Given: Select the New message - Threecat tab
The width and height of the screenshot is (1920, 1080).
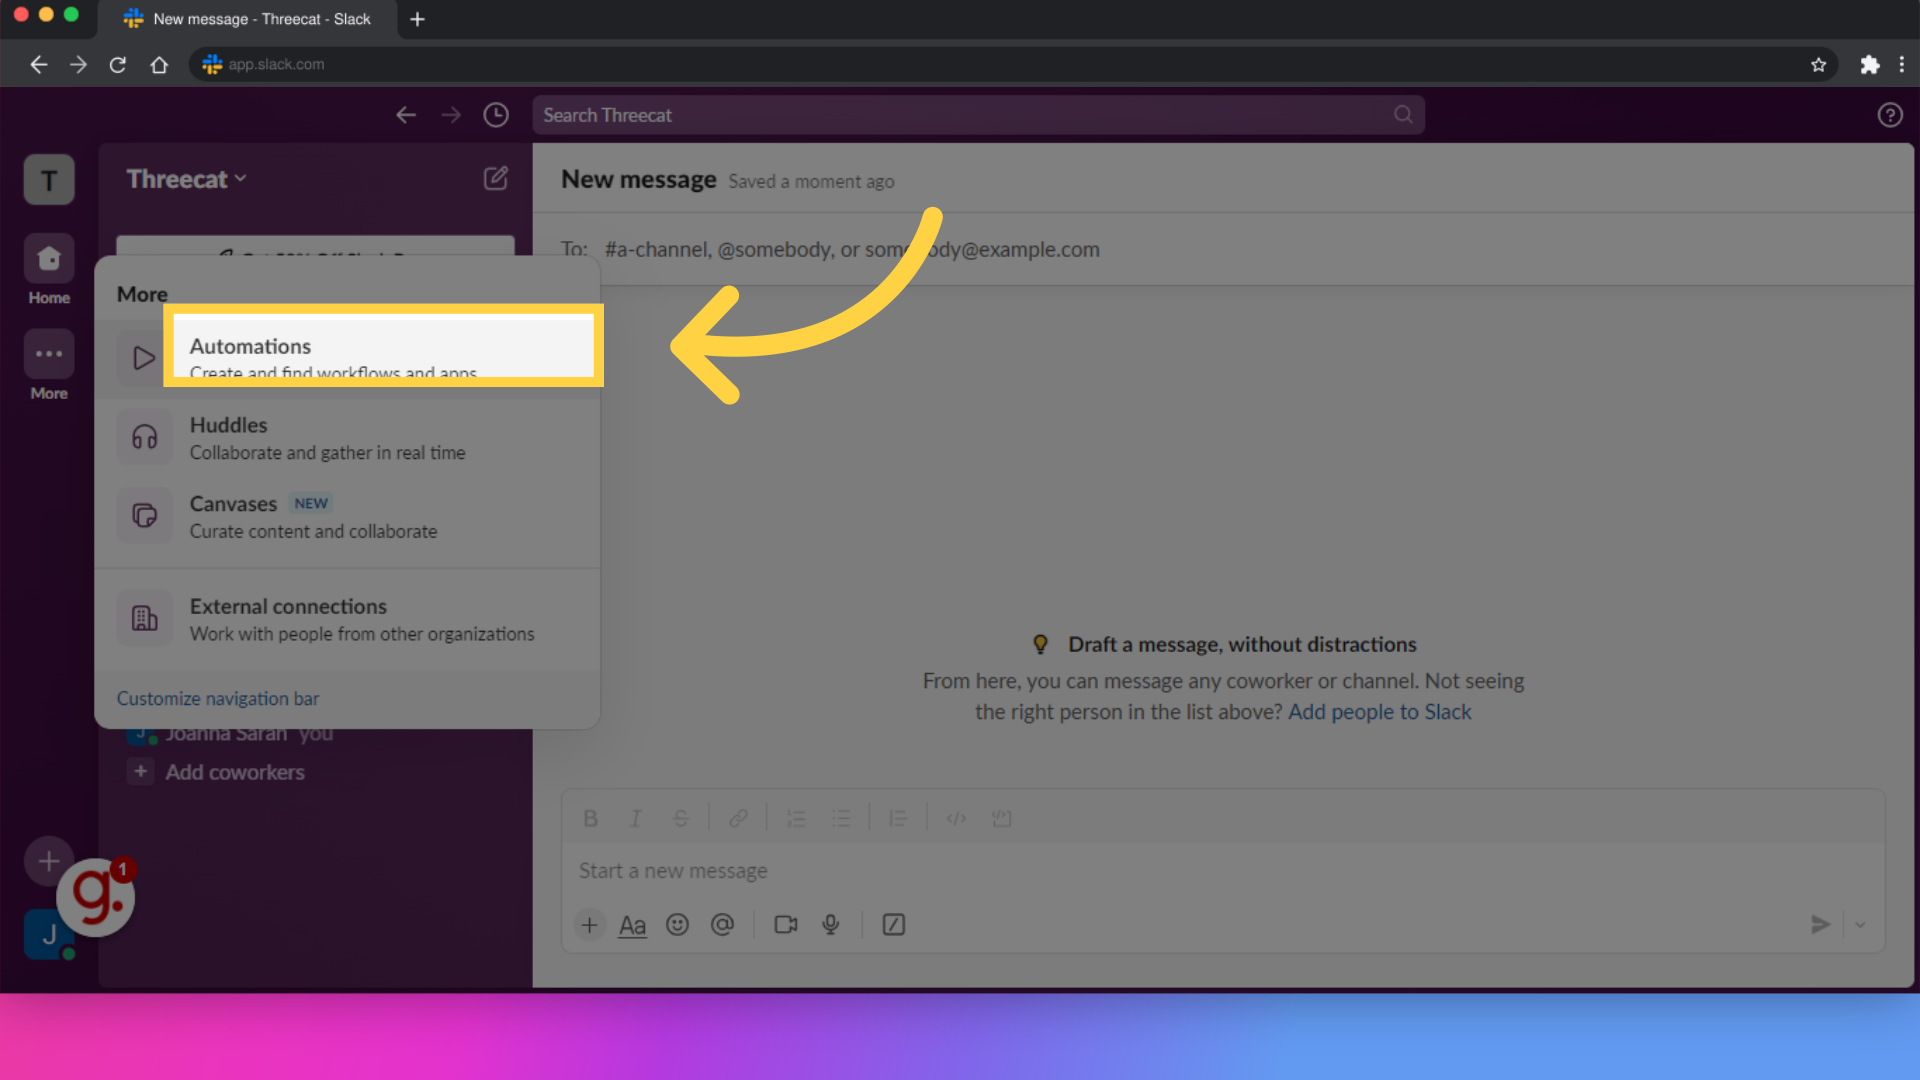Looking at the screenshot, I should (x=247, y=19).
